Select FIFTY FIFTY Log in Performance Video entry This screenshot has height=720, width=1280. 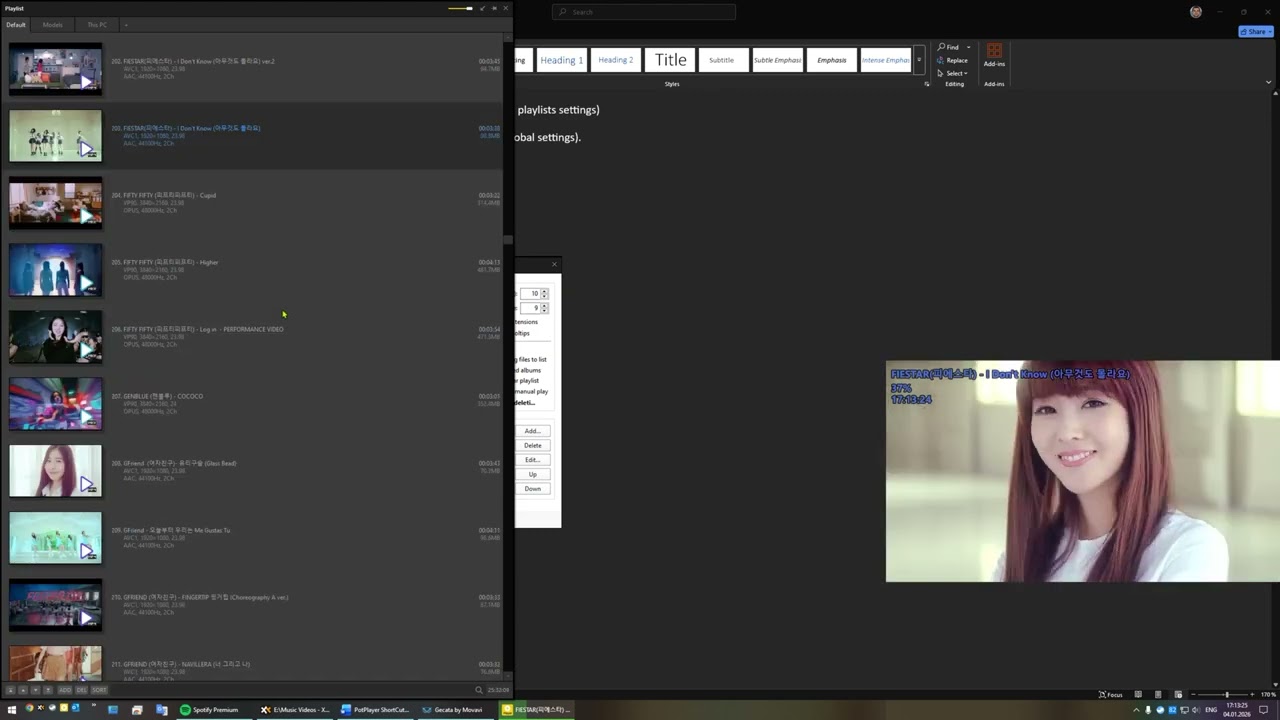click(253, 336)
